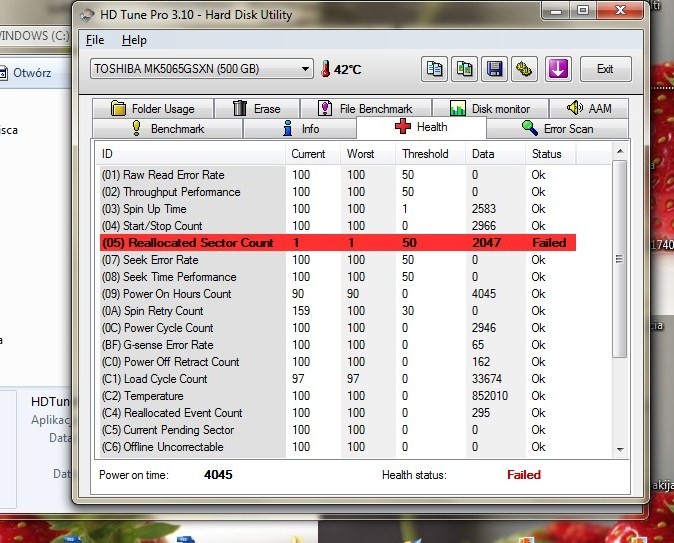
Task: Click the Worst column header
Action: pyautogui.click(x=368, y=154)
